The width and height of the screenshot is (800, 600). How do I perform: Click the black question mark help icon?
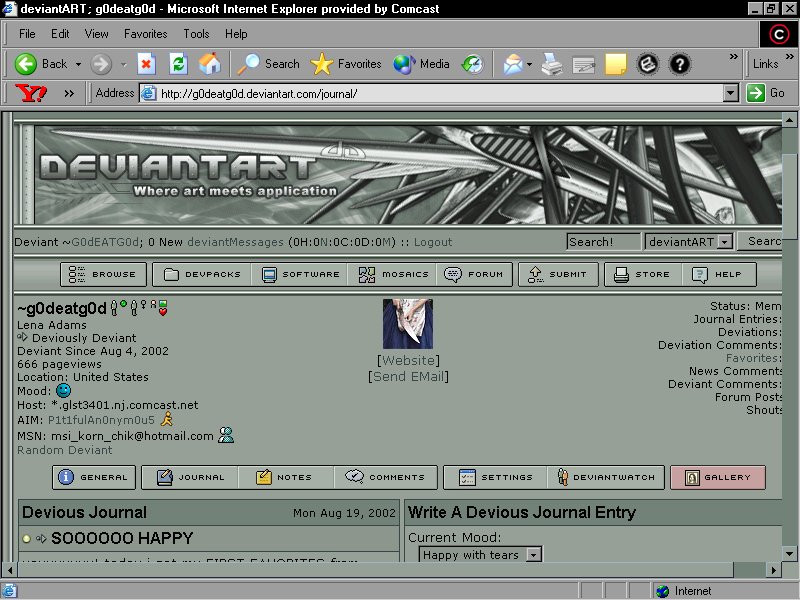[x=680, y=64]
